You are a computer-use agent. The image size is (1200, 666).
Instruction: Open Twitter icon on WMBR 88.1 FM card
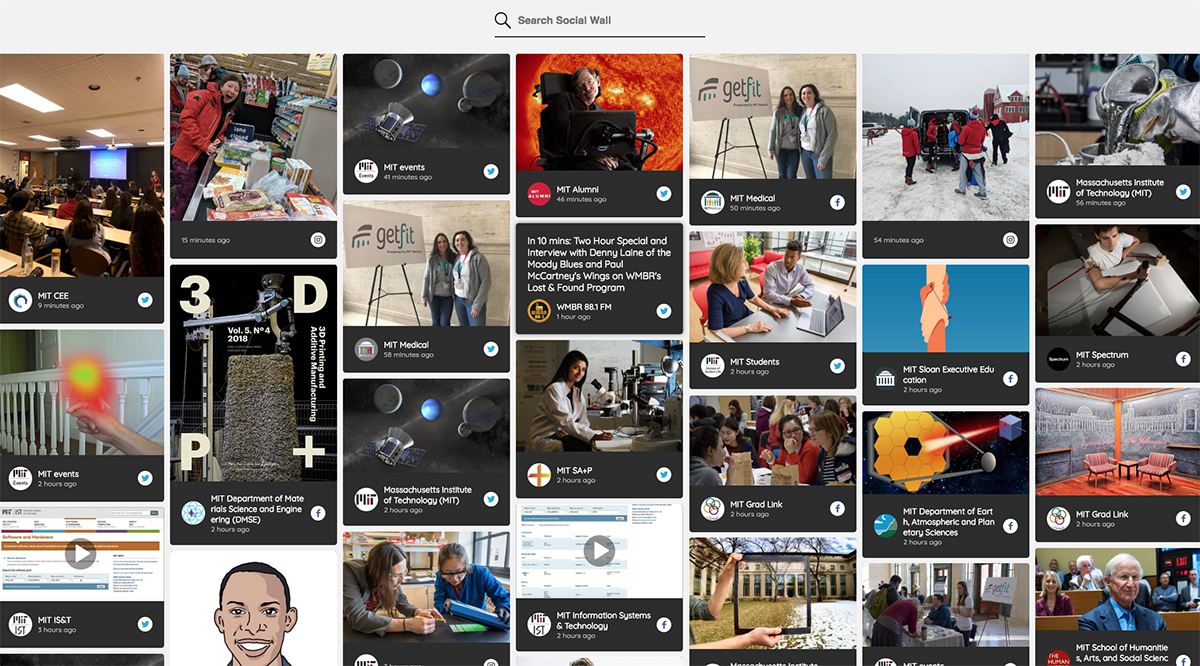pos(664,311)
